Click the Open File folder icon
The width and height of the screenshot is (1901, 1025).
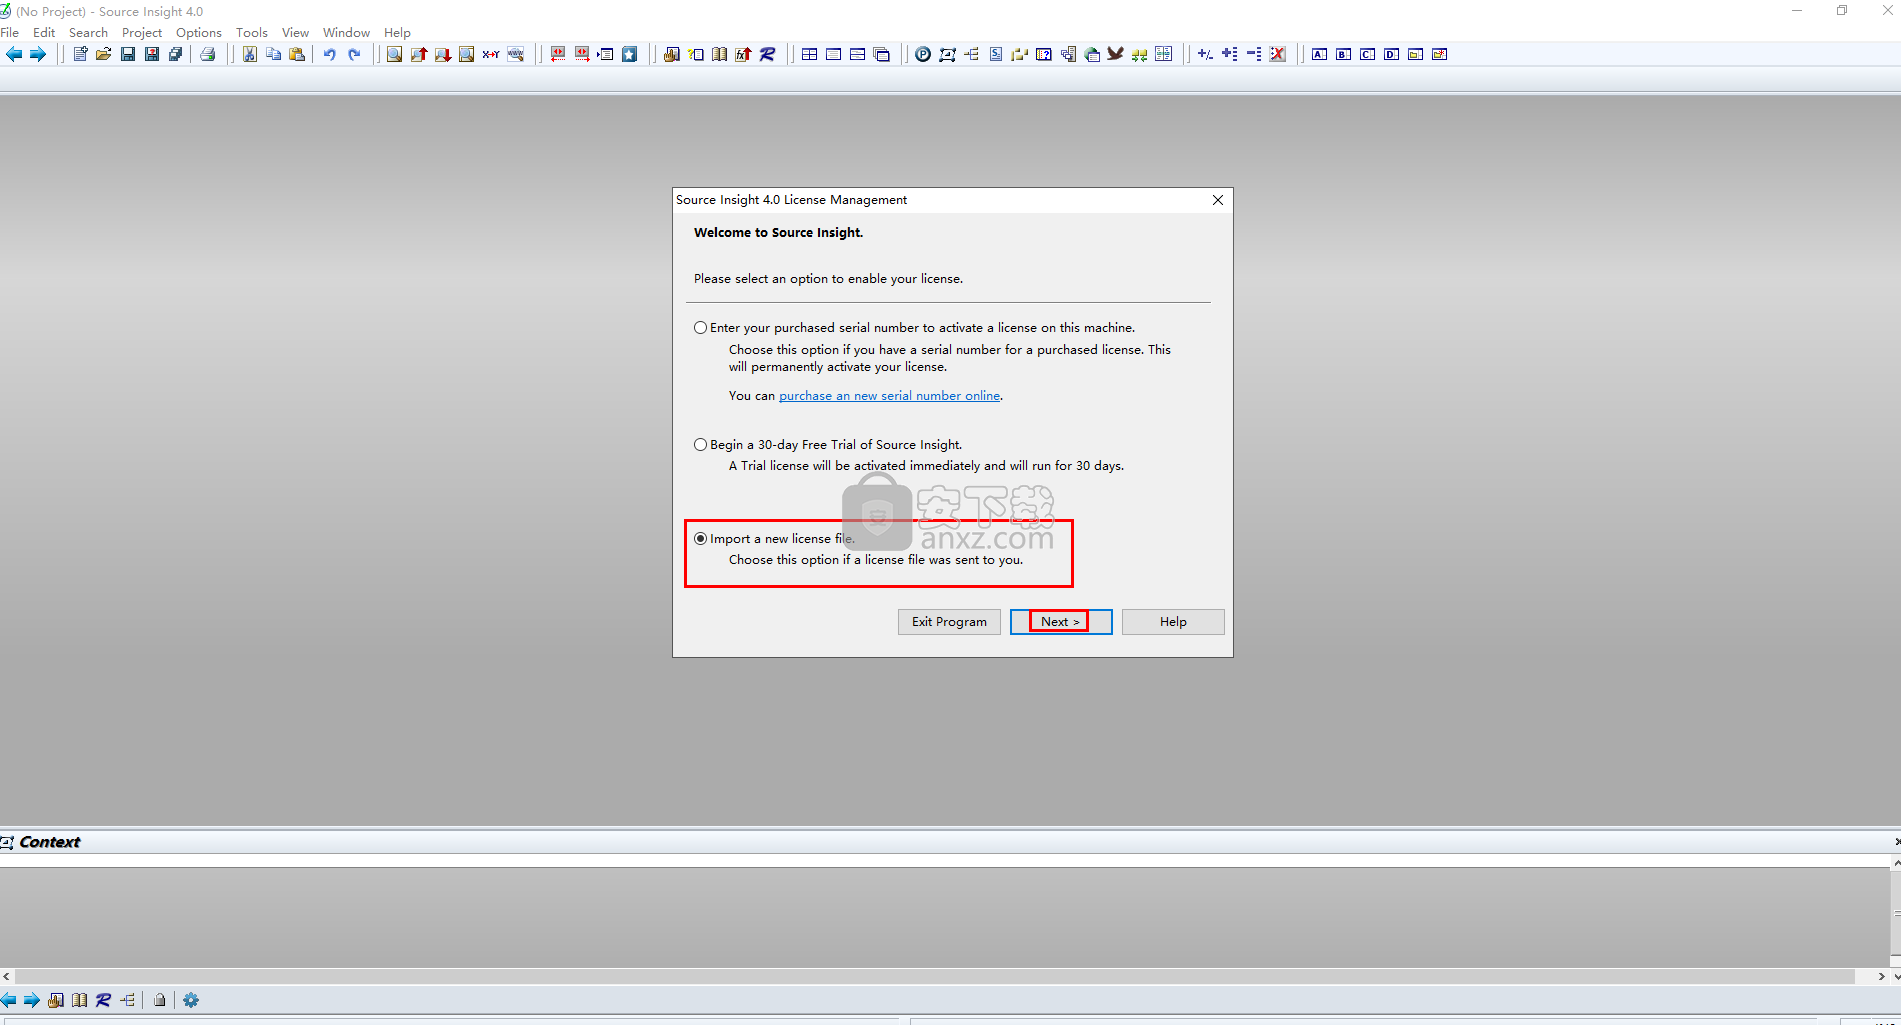coord(104,54)
